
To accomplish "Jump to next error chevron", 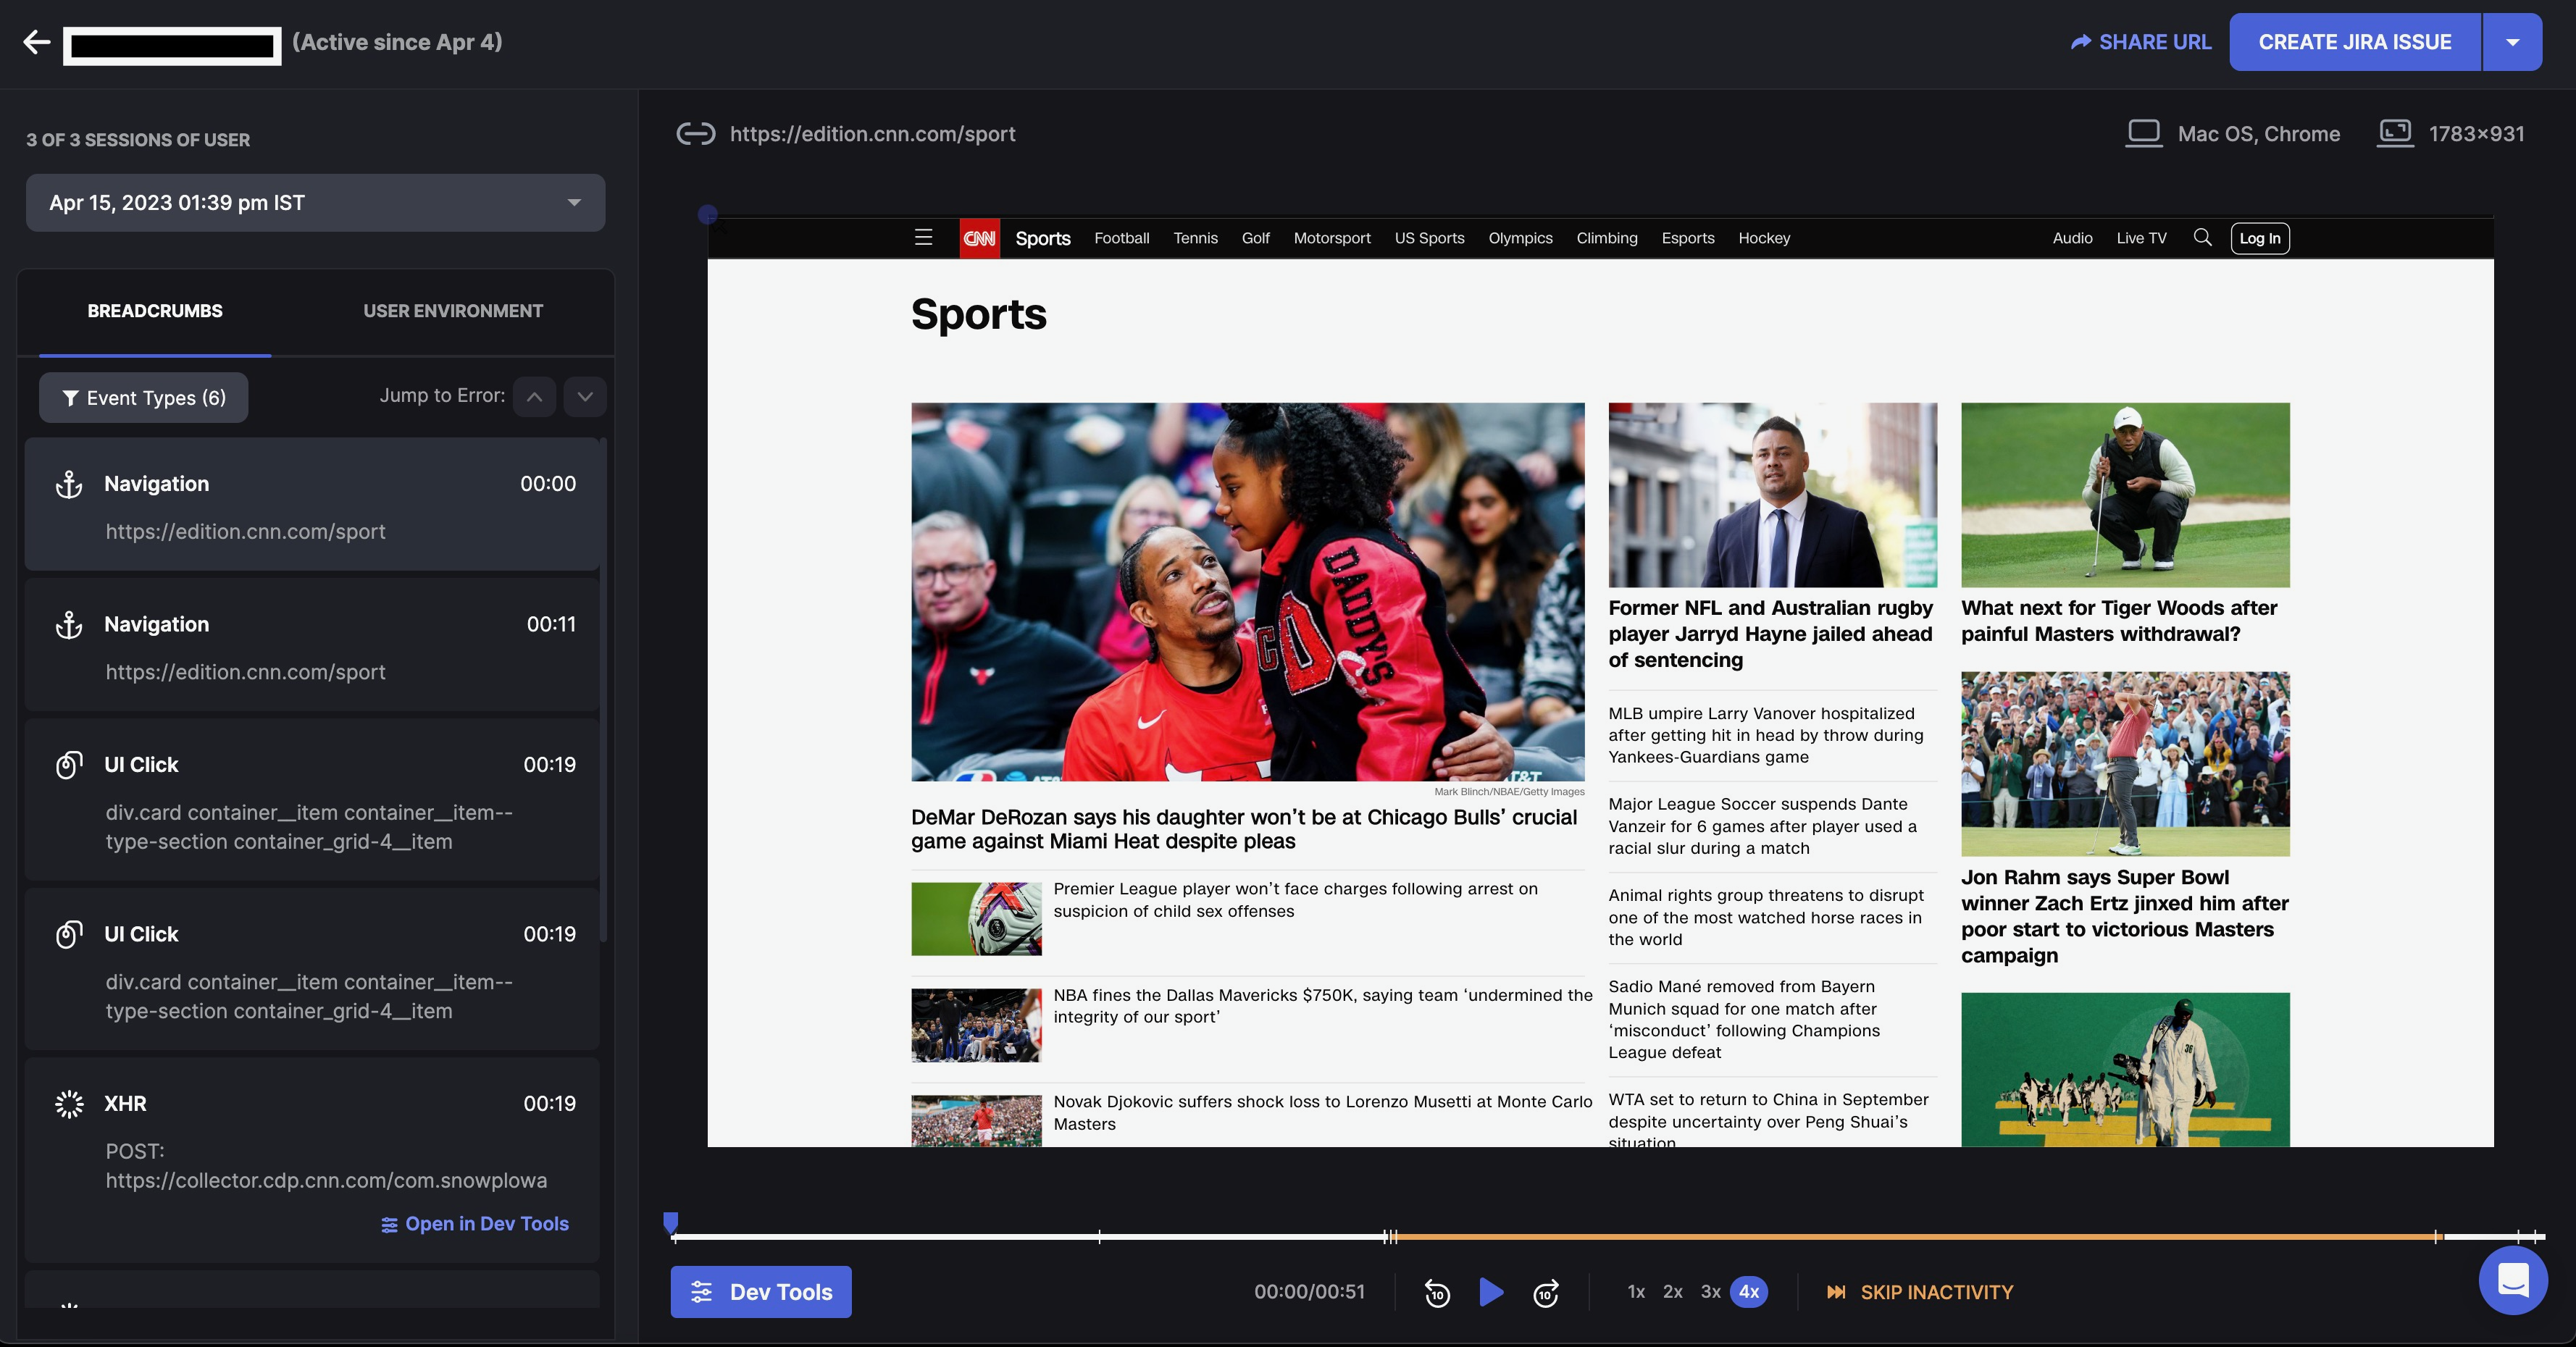I will coord(585,397).
